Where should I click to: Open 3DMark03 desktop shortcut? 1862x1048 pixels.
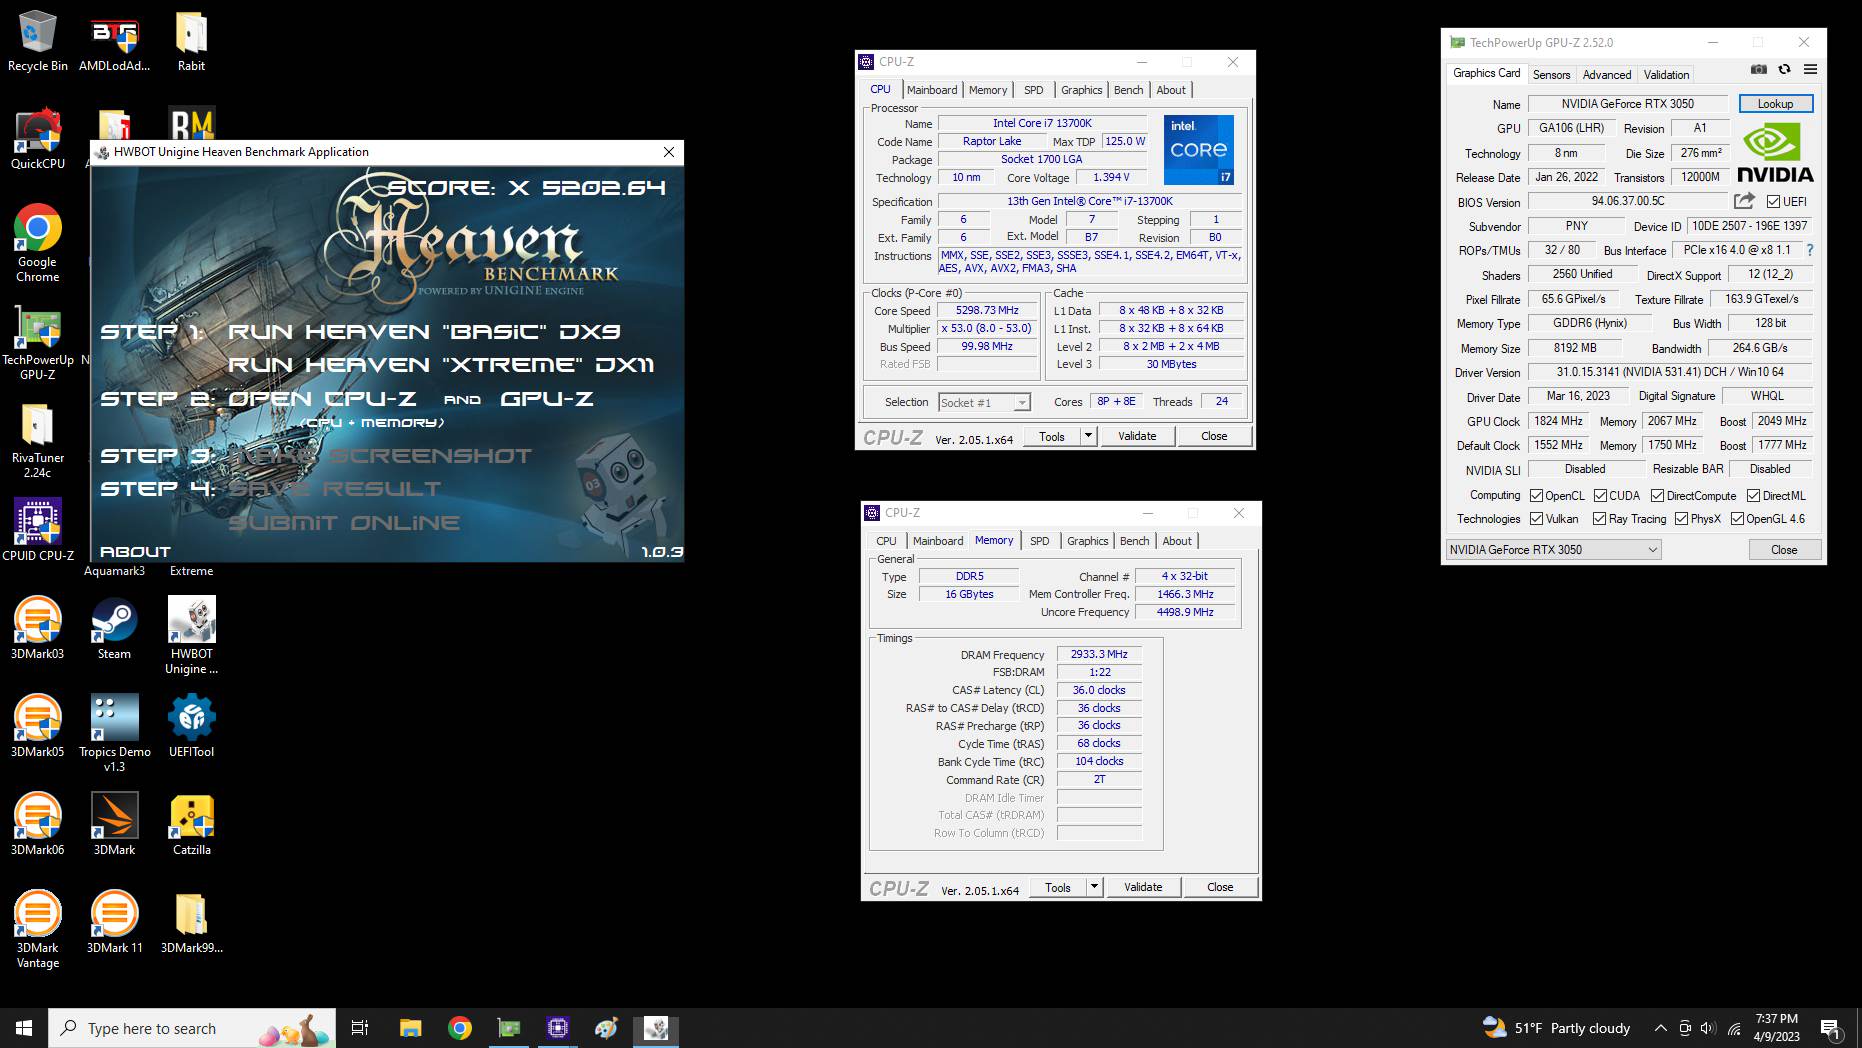[x=38, y=628]
